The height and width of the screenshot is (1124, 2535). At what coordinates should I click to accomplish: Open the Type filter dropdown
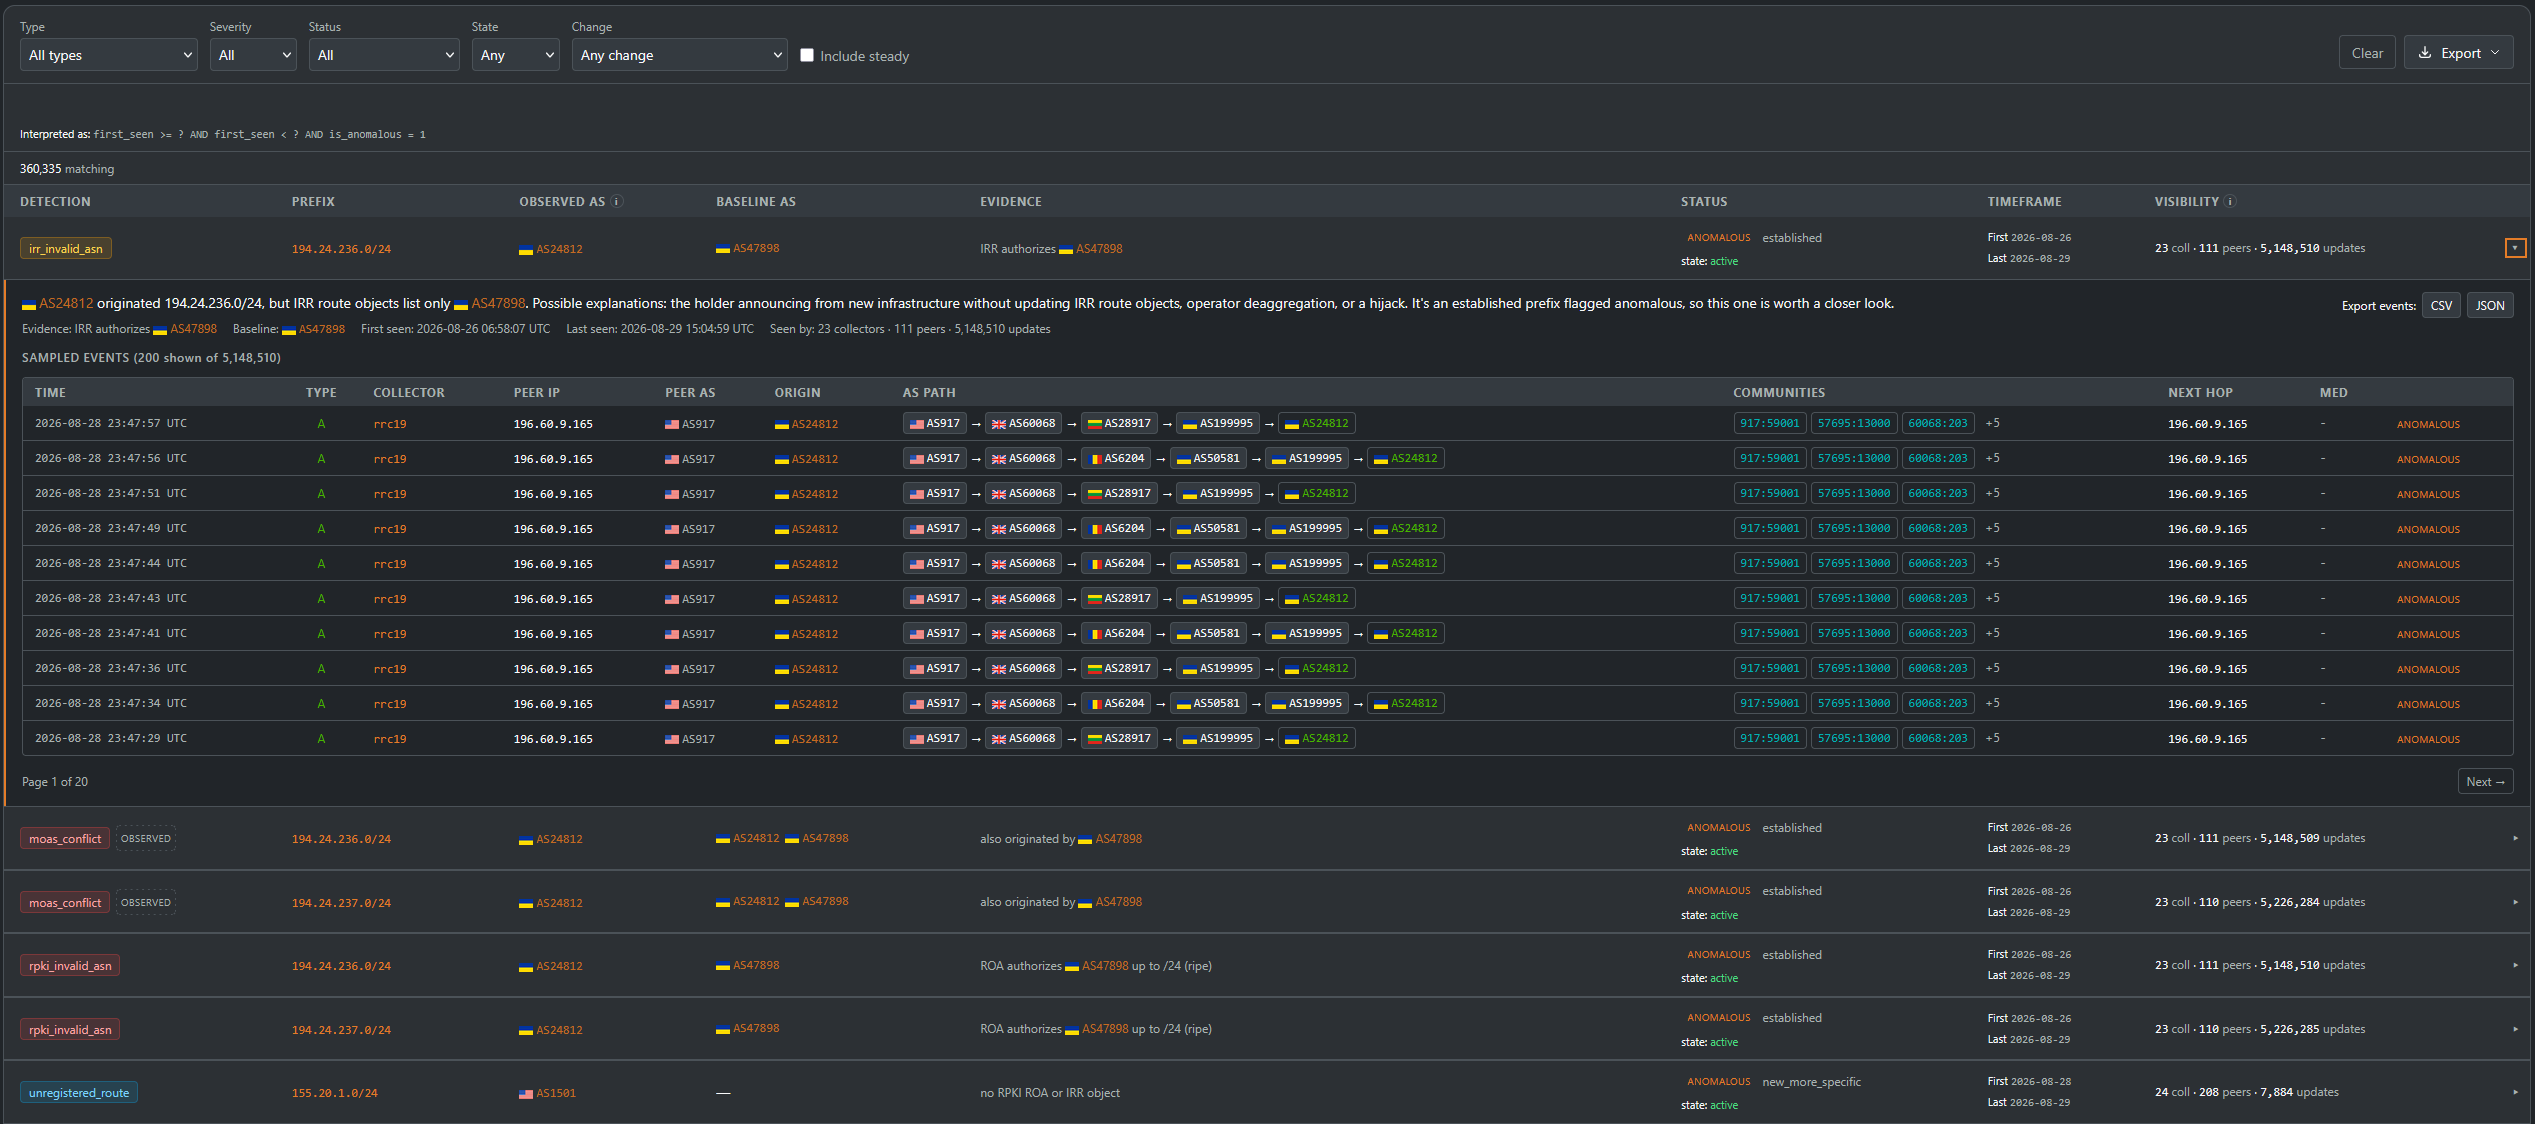(109, 55)
